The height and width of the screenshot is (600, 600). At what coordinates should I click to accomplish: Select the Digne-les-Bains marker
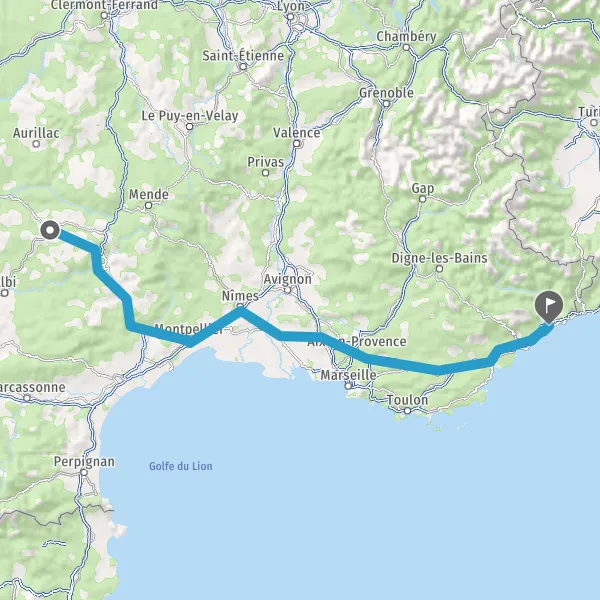pyautogui.click(x=439, y=269)
